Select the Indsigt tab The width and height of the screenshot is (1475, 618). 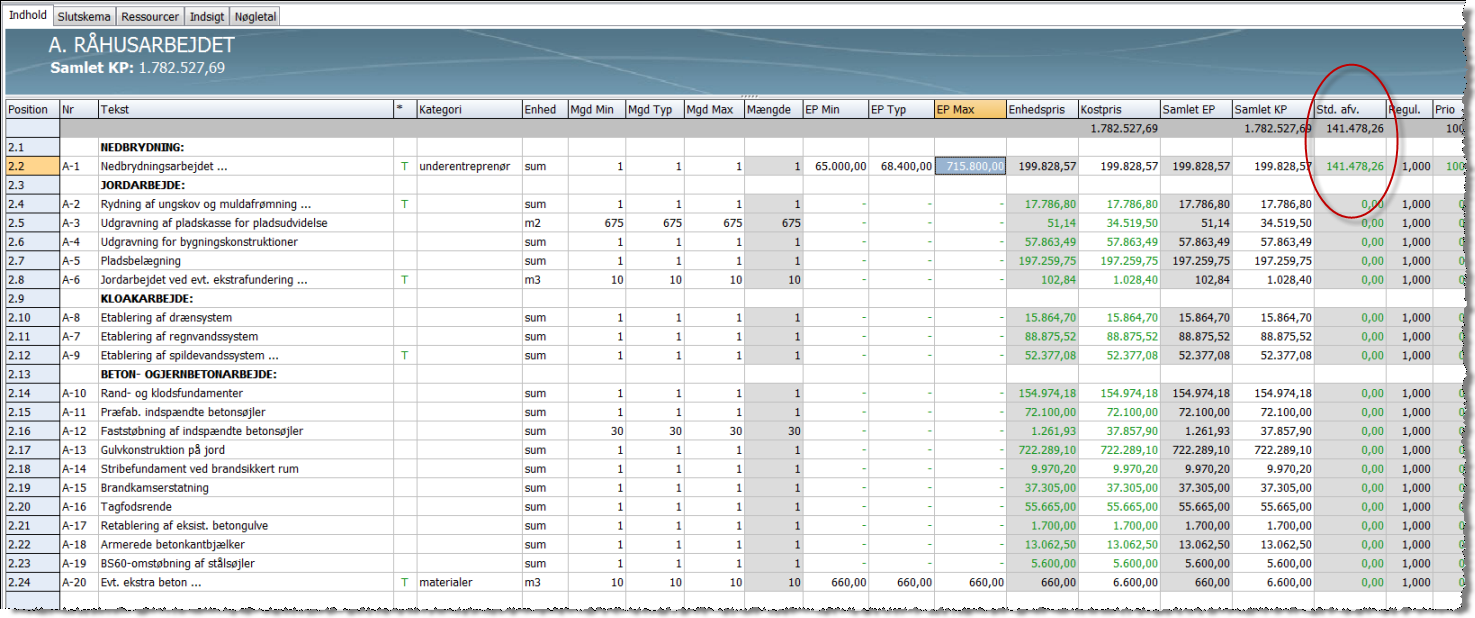click(207, 17)
